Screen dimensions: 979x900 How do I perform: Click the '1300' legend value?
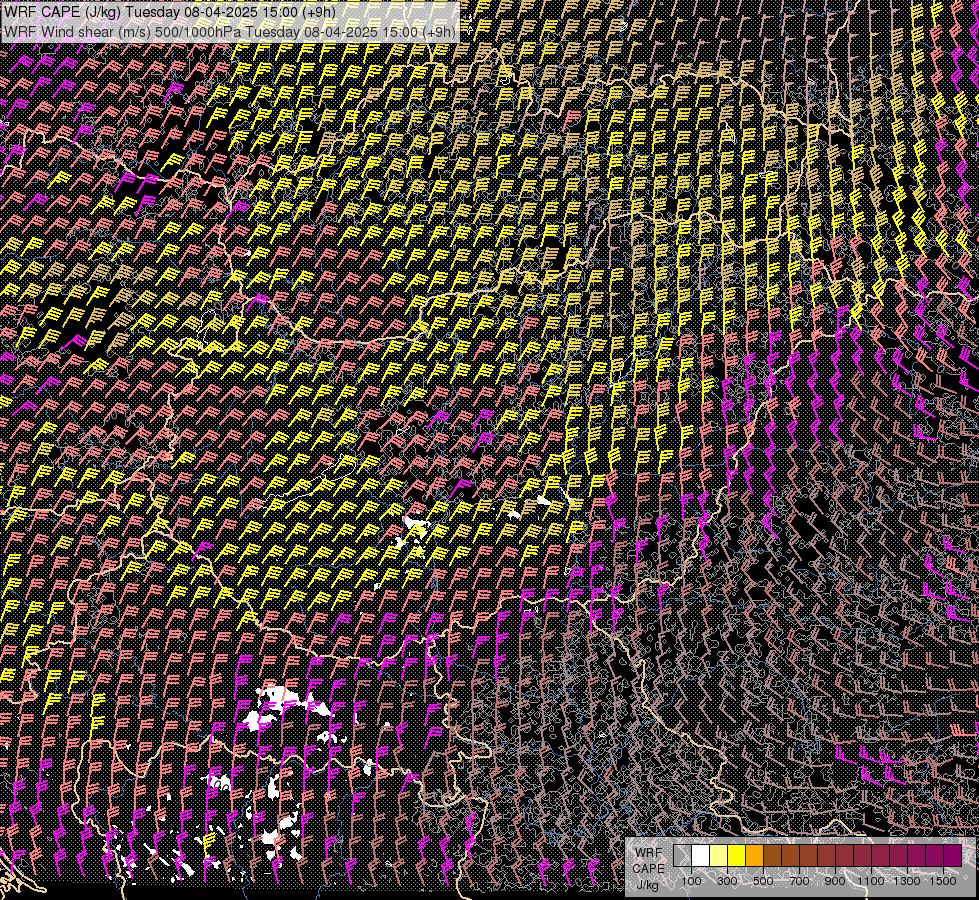907,881
